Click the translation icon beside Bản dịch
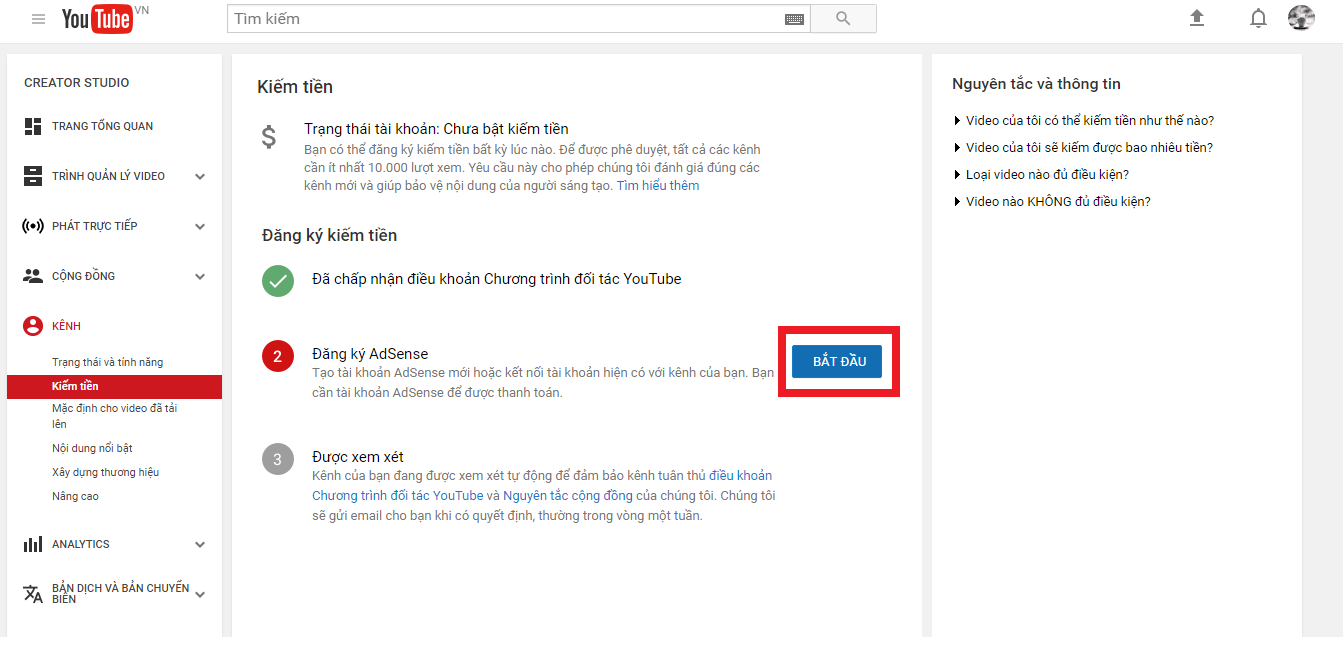Viewport: 1343px width, 654px height. coord(33,594)
